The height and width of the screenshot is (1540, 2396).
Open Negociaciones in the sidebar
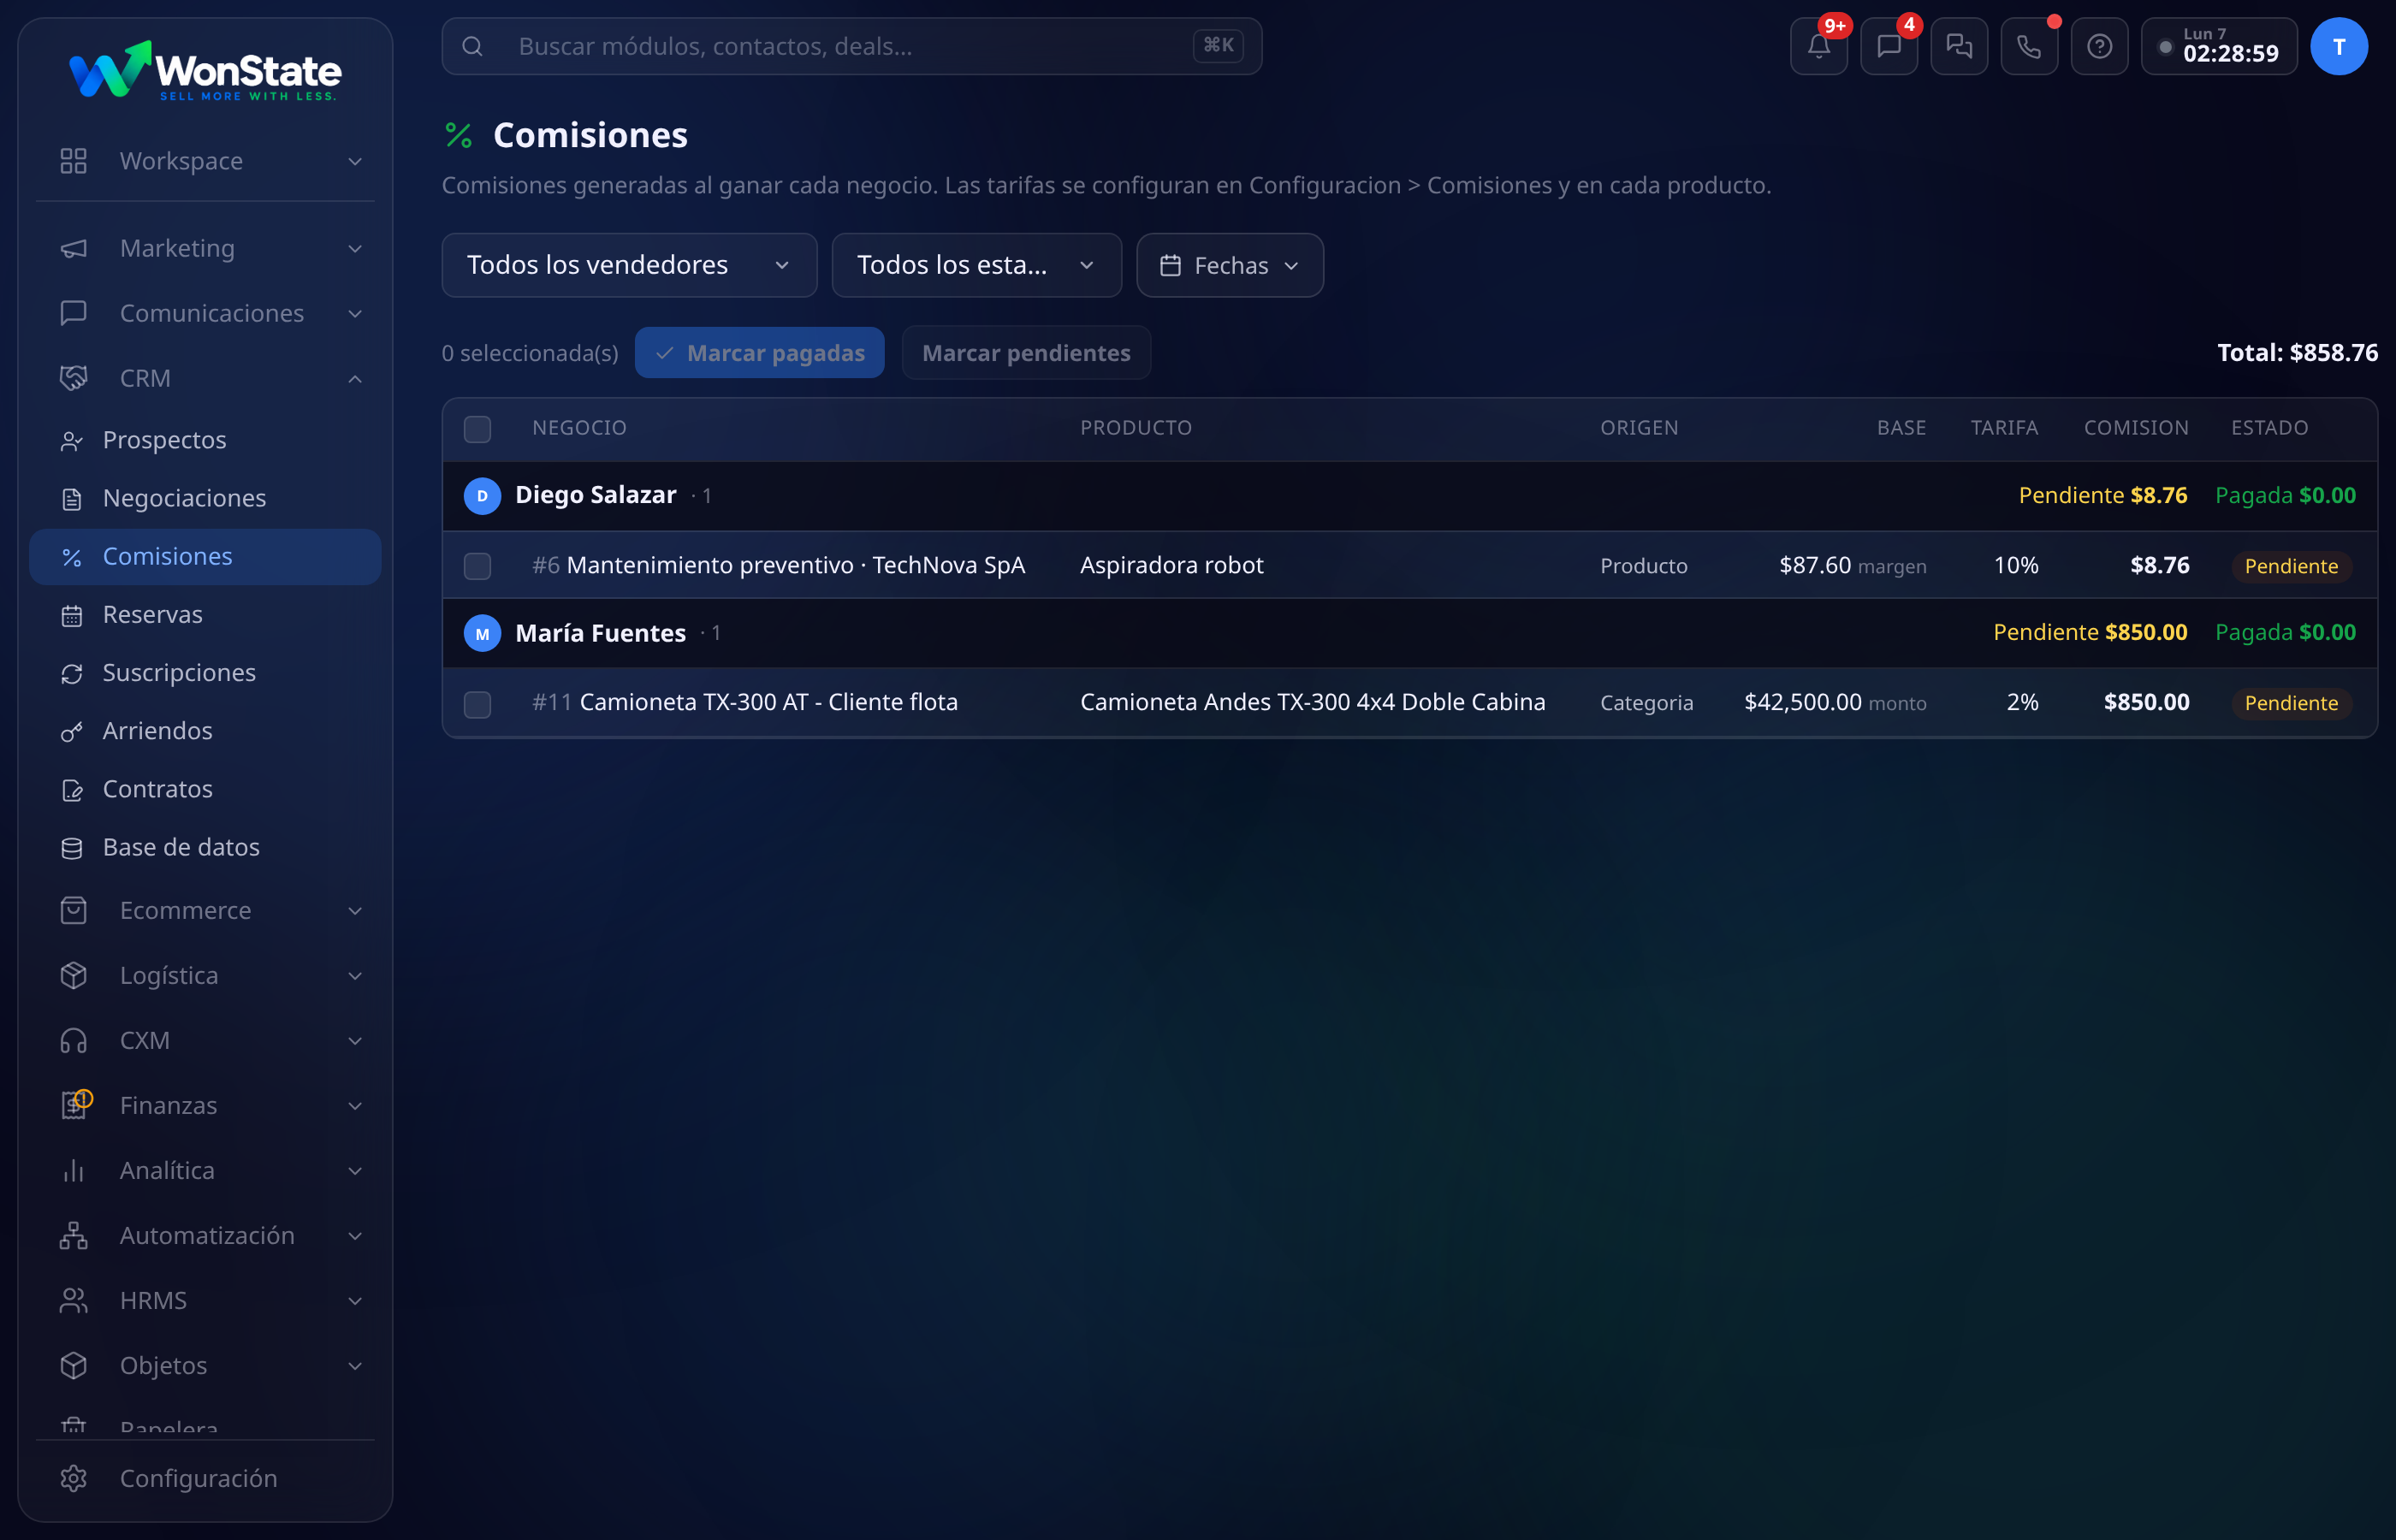tap(205, 498)
